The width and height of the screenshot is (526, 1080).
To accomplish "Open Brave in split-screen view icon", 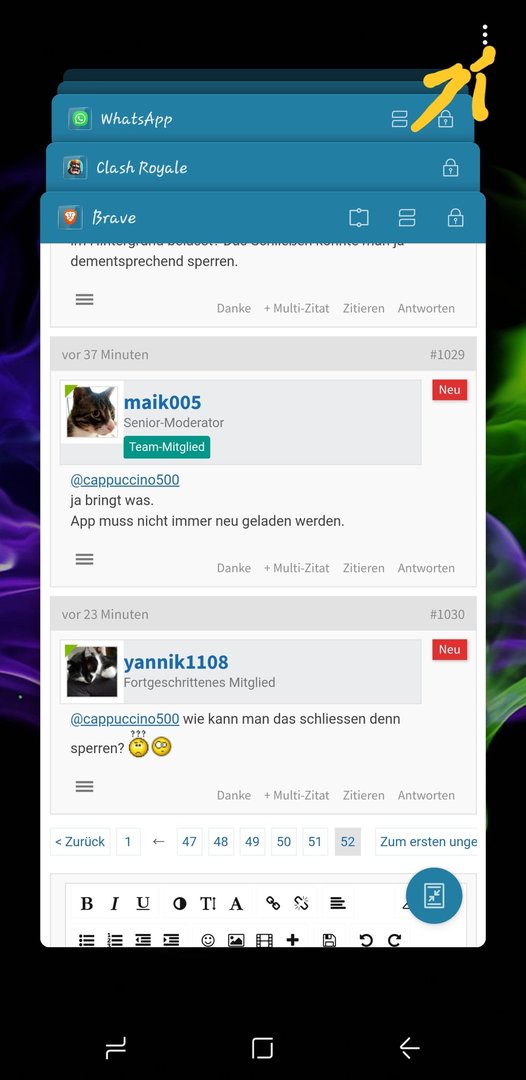I will (x=407, y=218).
